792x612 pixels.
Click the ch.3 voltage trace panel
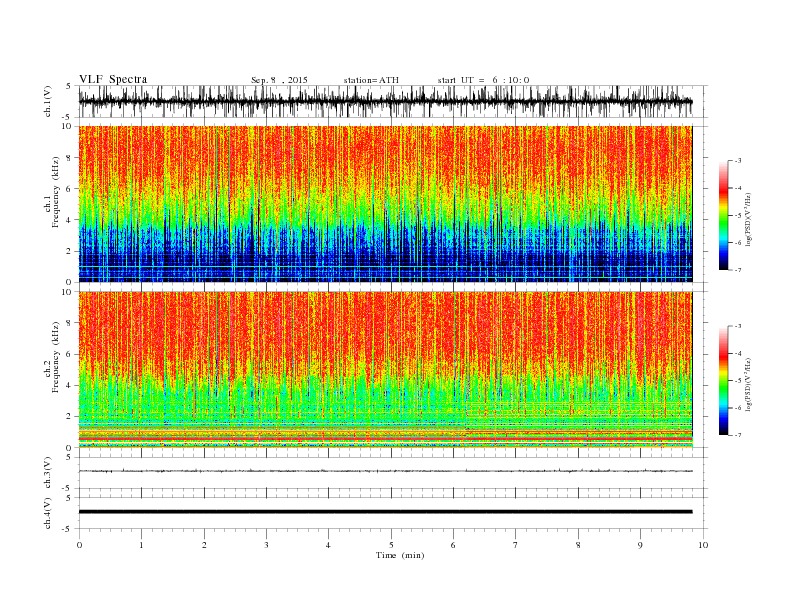click(392, 473)
